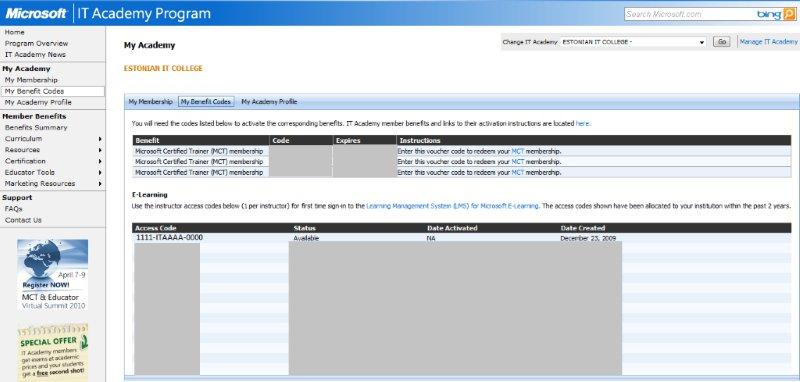The image size is (800, 382).
Task: Click the Member Benefits section heading
Action: tap(34, 116)
